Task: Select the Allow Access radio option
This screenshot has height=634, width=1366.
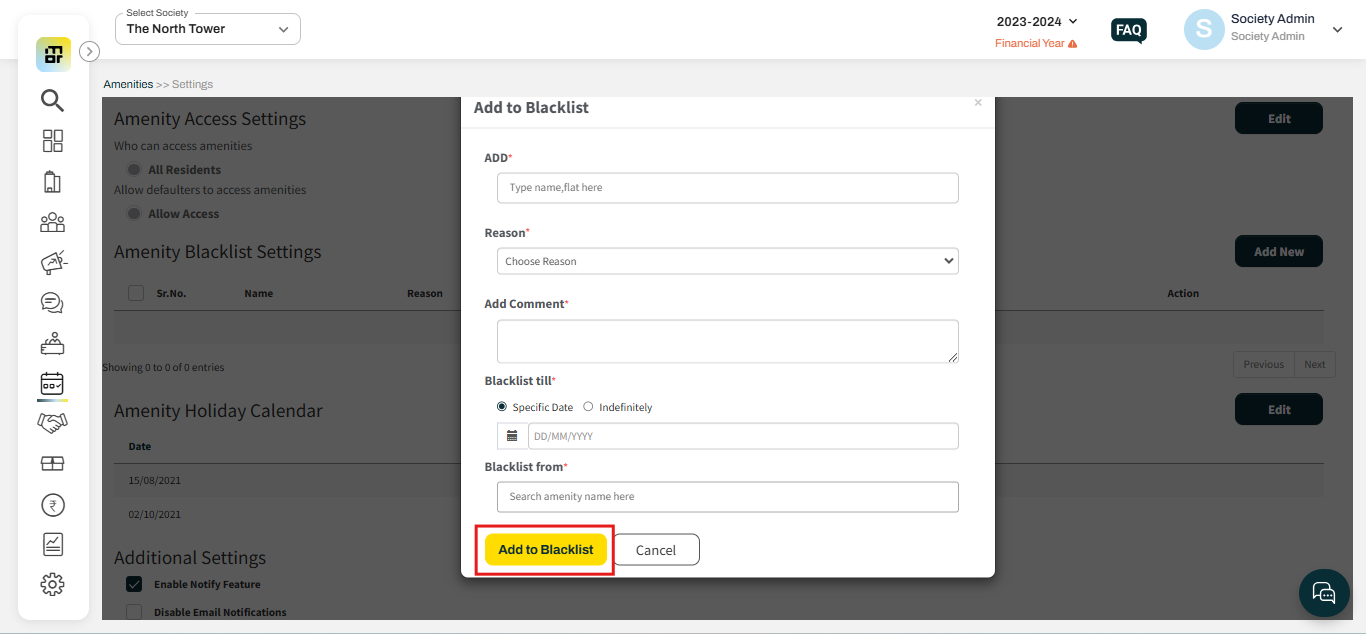Action: [x=134, y=214]
